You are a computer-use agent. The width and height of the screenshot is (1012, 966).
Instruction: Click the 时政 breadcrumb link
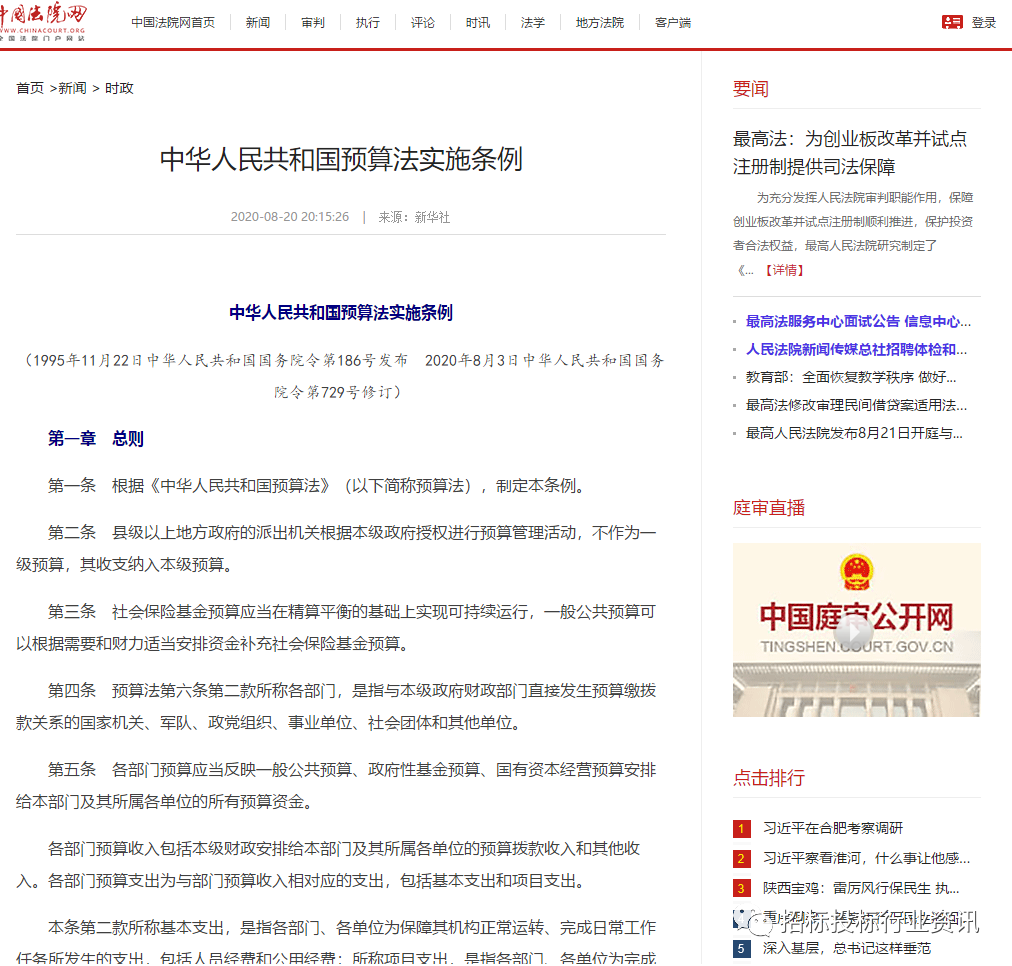pos(119,88)
